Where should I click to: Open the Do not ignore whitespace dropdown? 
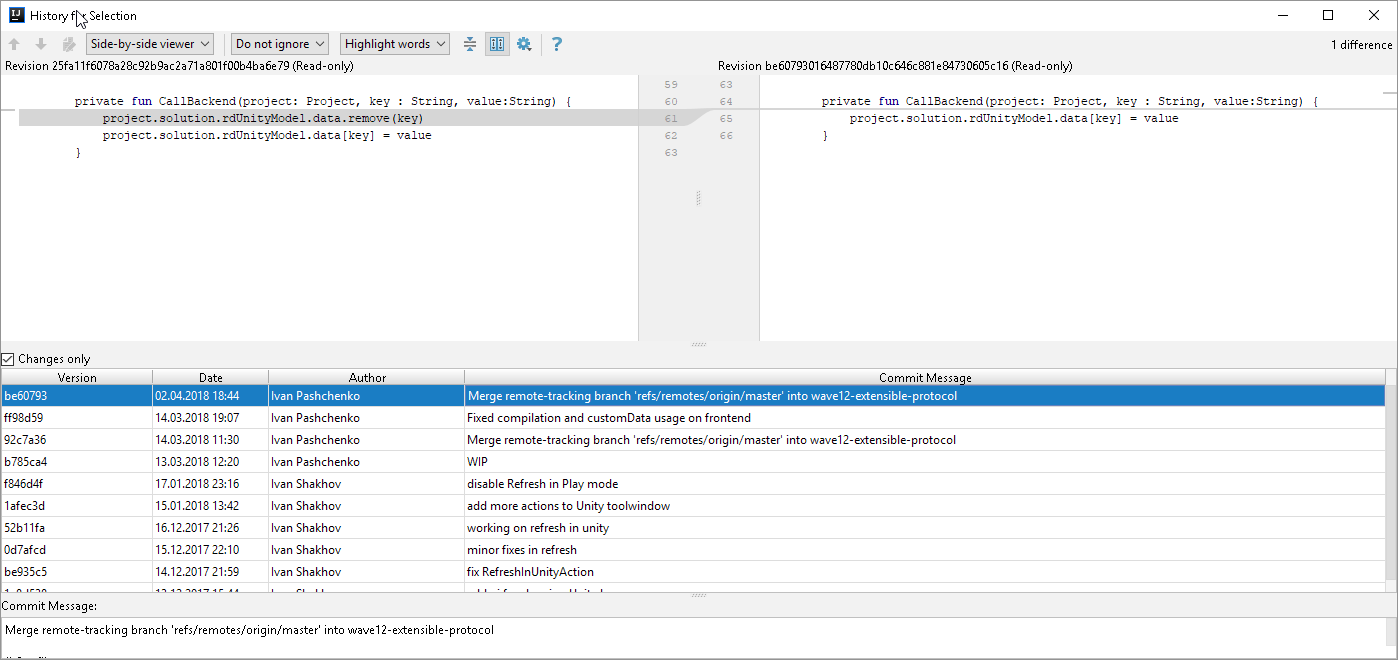click(279, 43)
